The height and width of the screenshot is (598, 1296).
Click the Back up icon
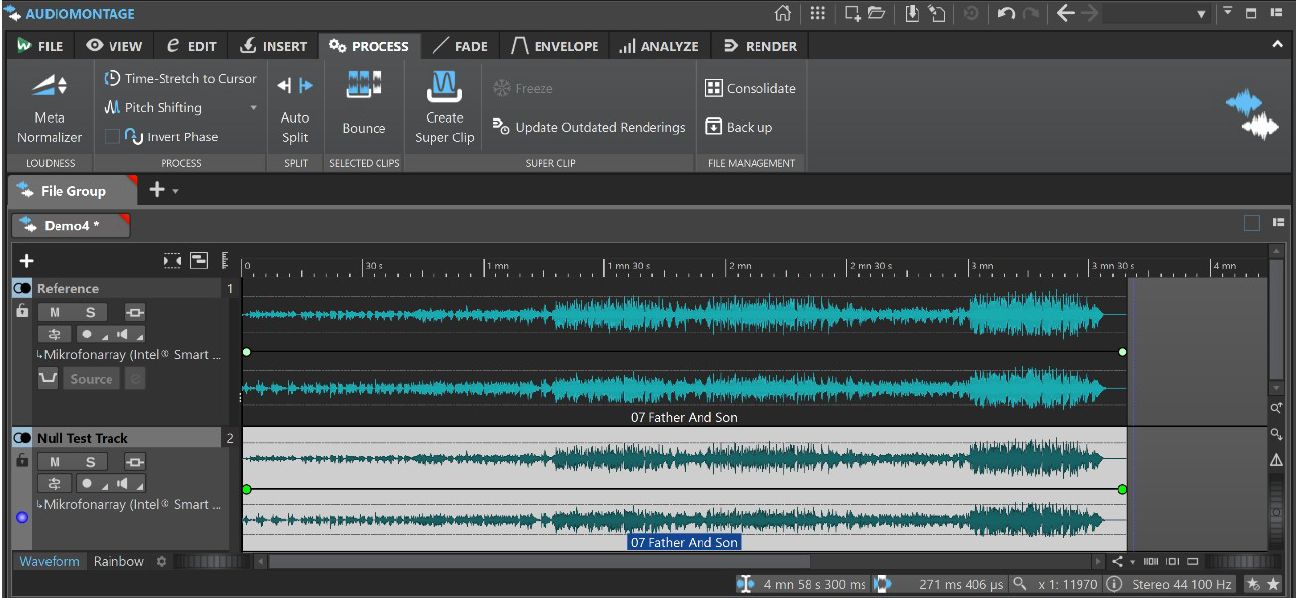tap(714, 127)
